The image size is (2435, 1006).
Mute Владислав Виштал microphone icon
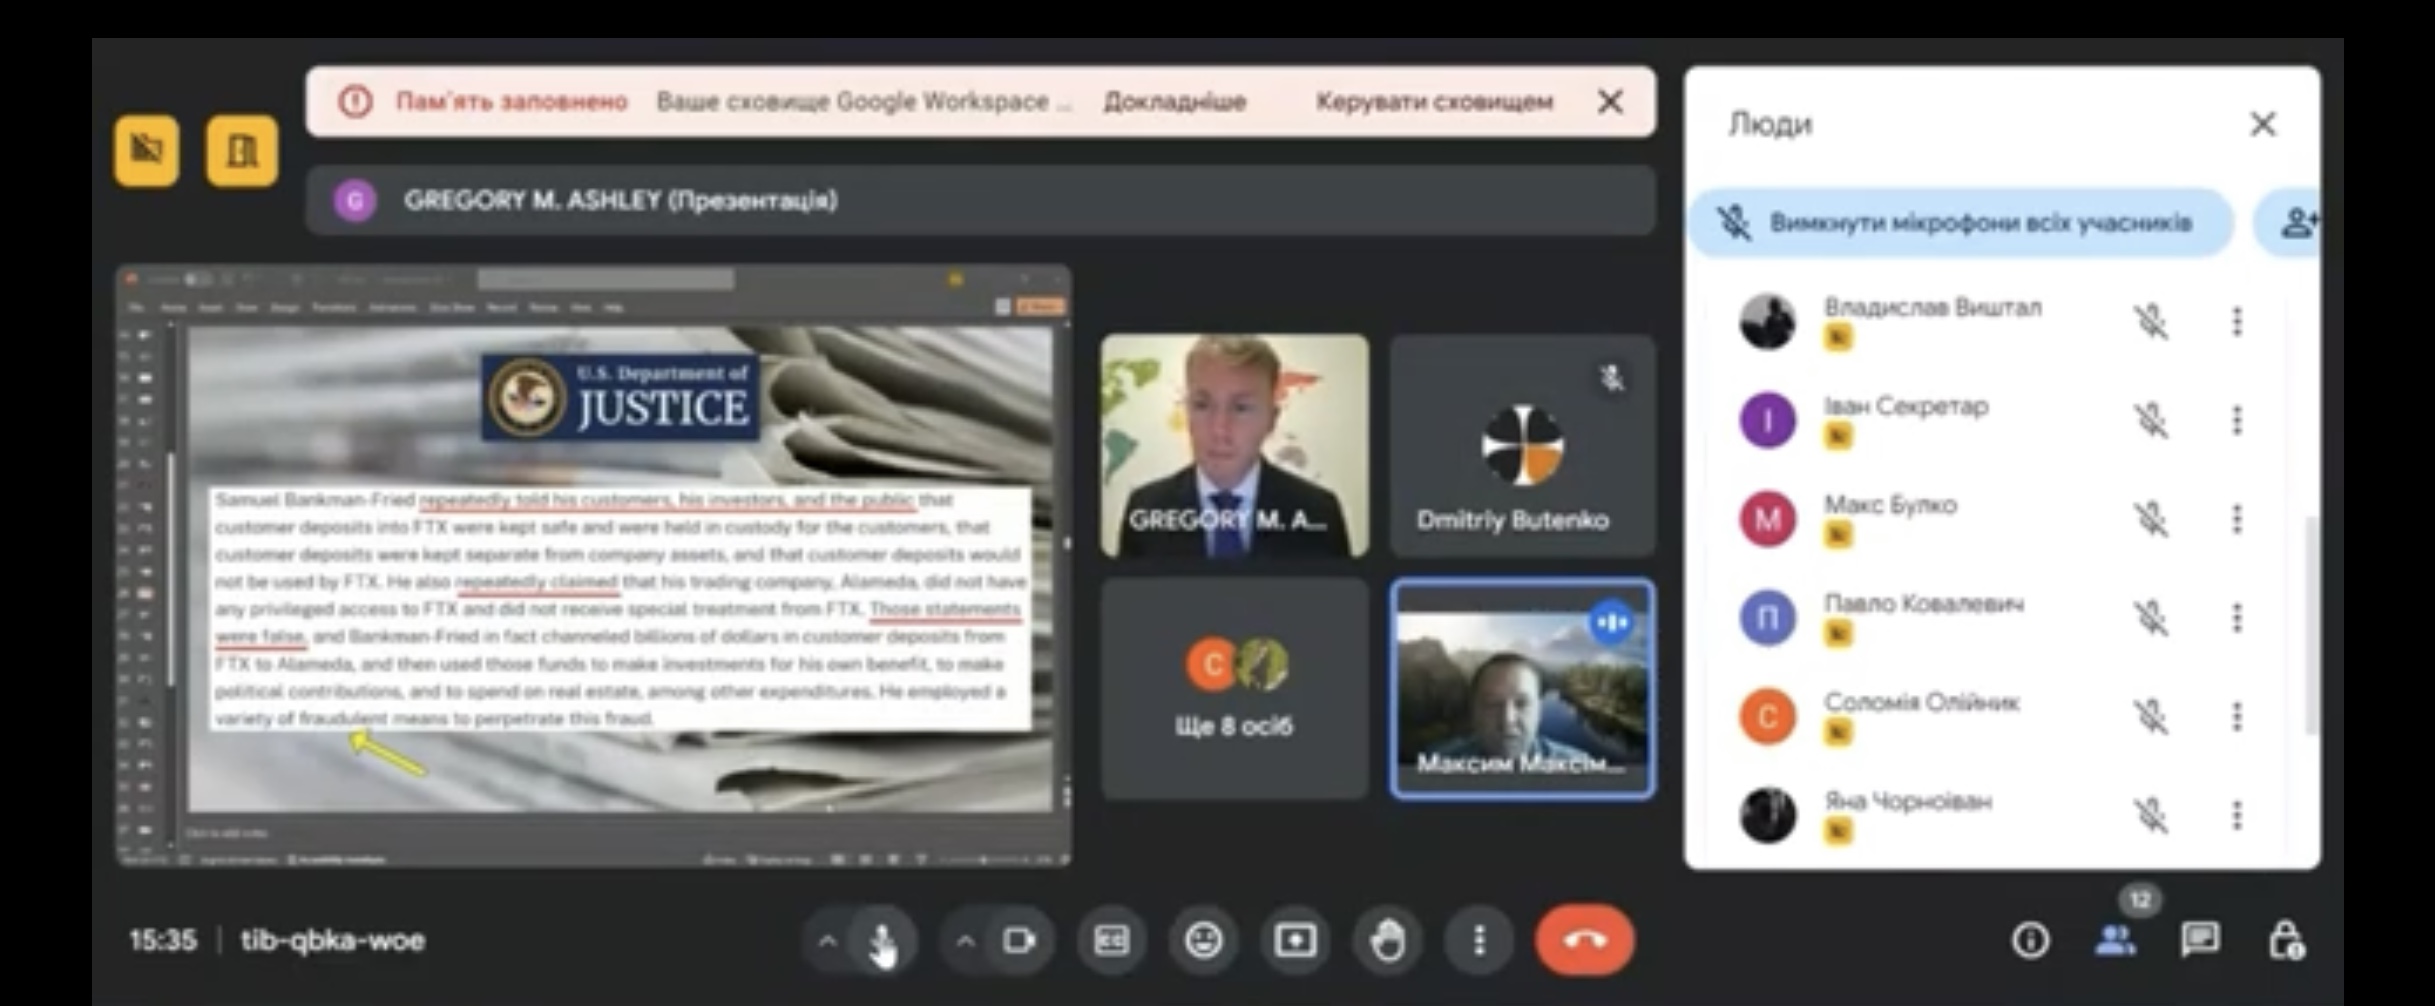point(2151,322)
